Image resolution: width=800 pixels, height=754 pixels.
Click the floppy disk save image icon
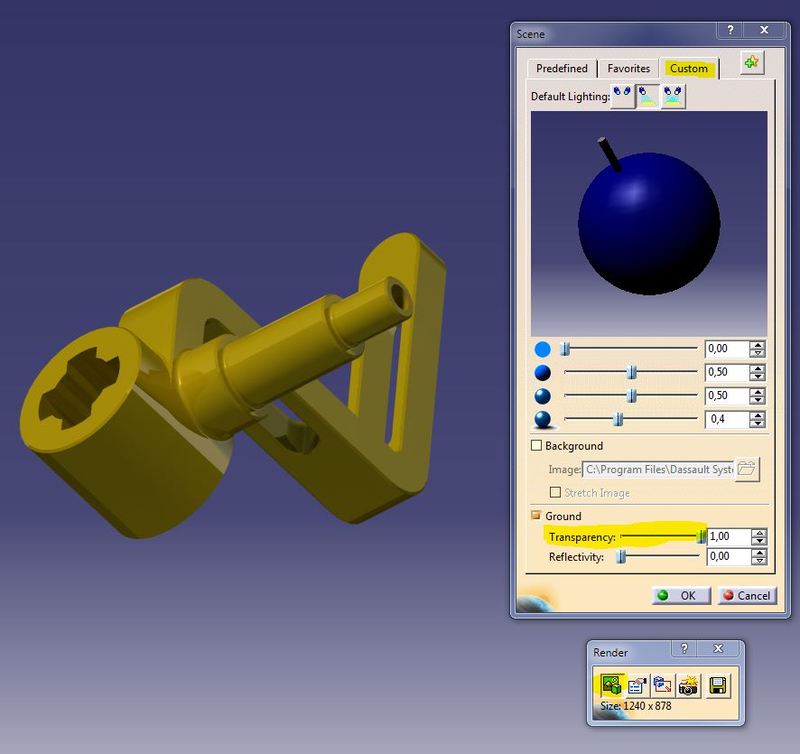click(718, 685)
